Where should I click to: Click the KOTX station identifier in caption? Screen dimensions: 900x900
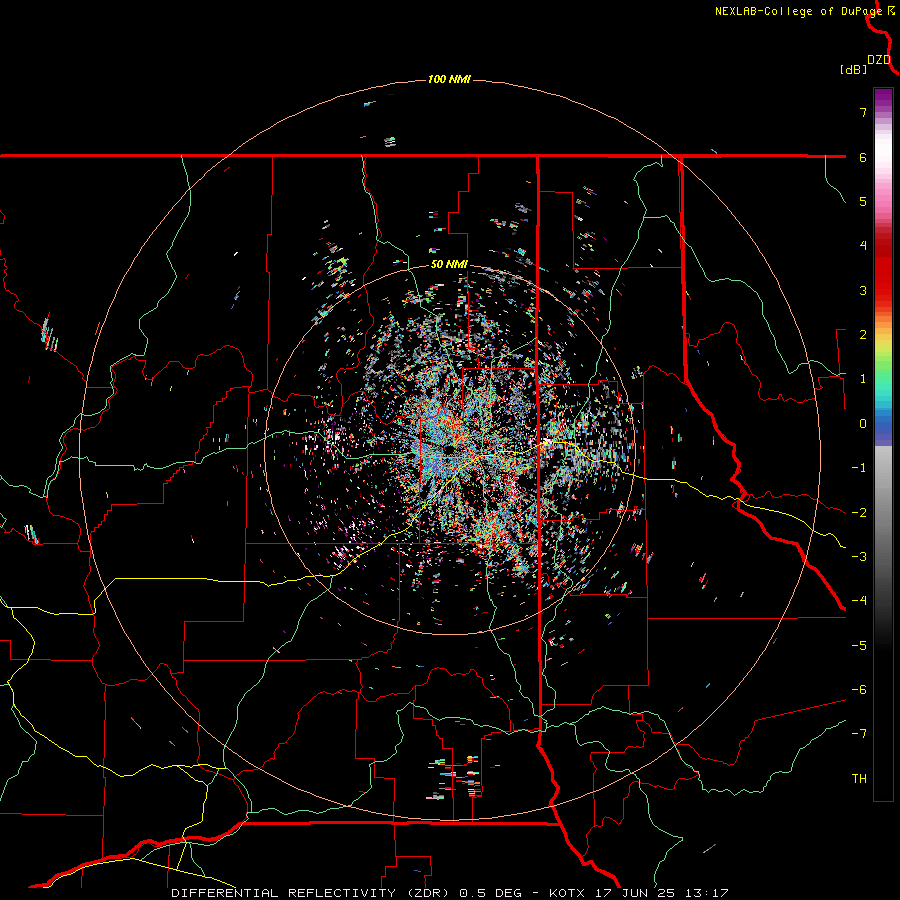(567, 893)
